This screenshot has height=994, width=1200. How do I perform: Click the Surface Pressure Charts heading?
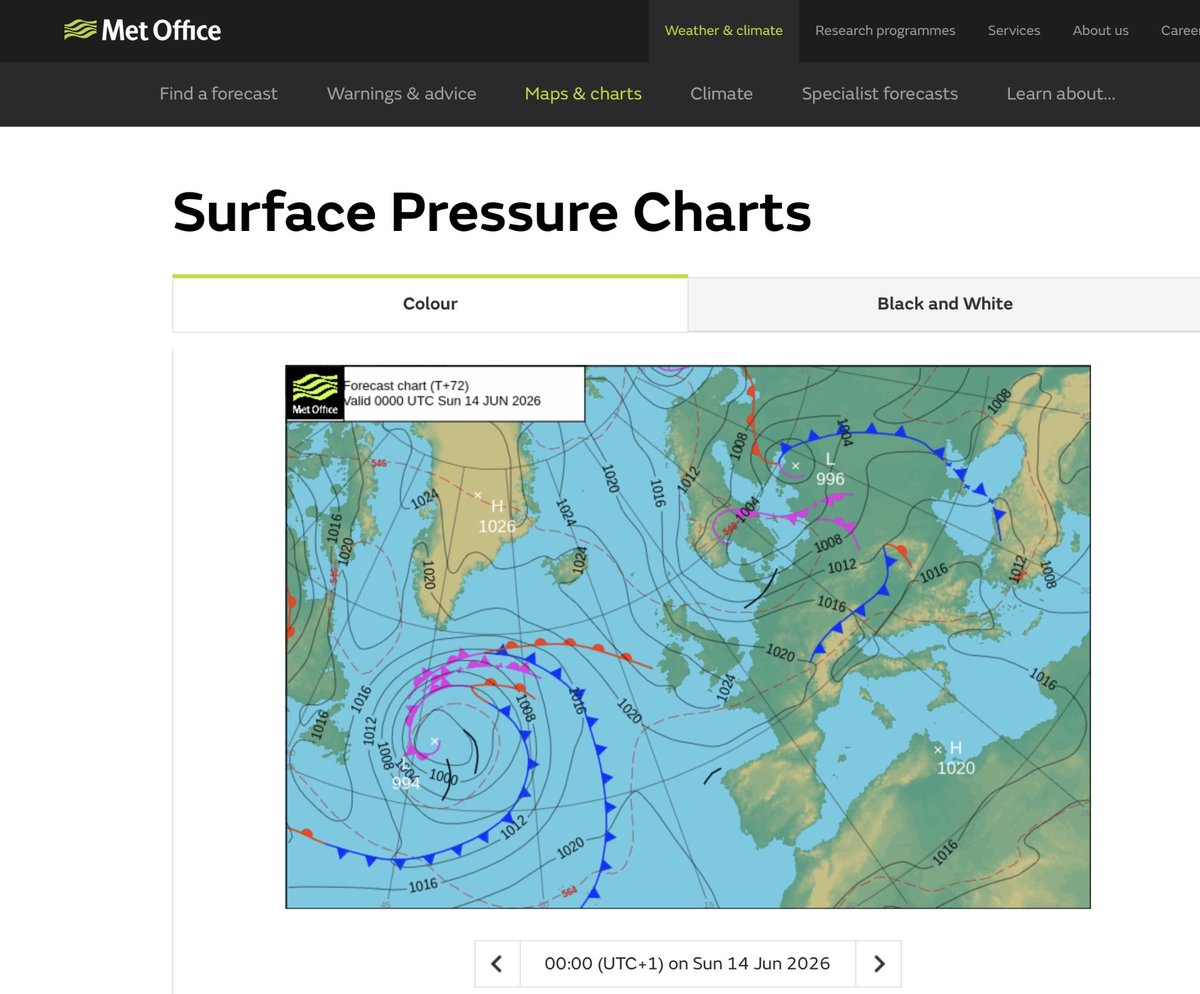pyautogui.click(x=492, y=212)
